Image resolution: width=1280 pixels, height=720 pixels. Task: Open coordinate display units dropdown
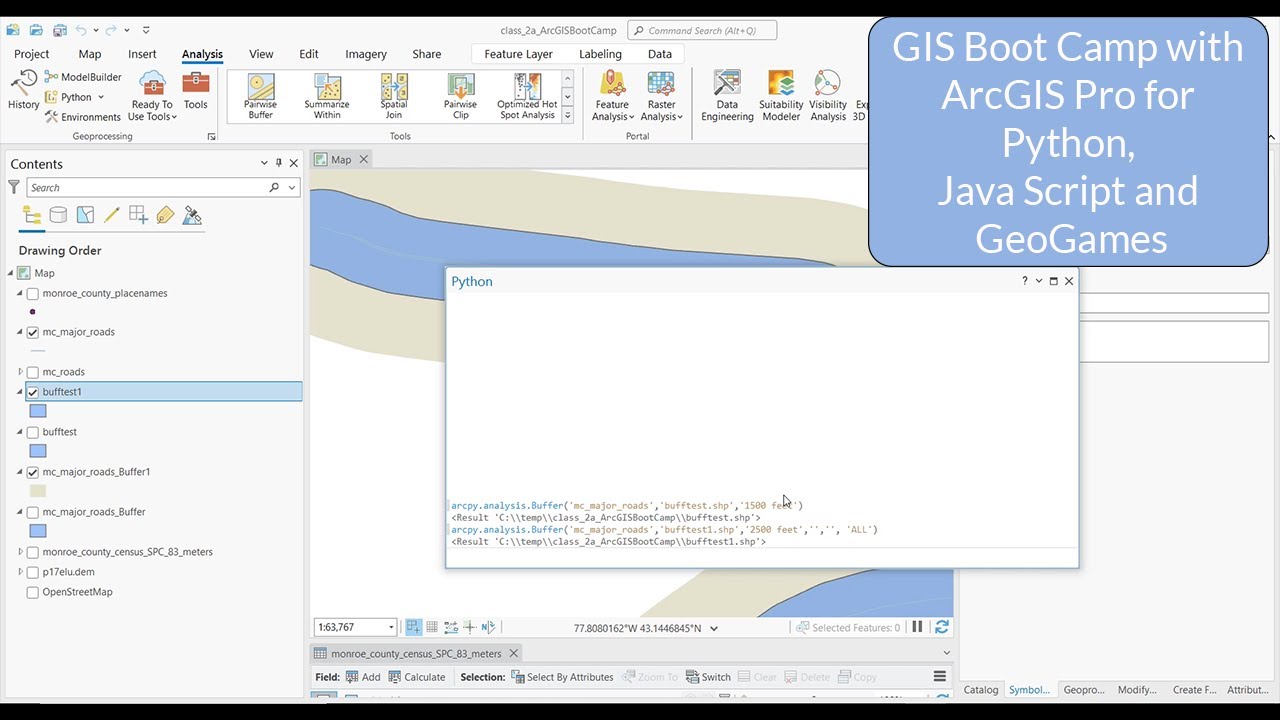pos(714,628)
